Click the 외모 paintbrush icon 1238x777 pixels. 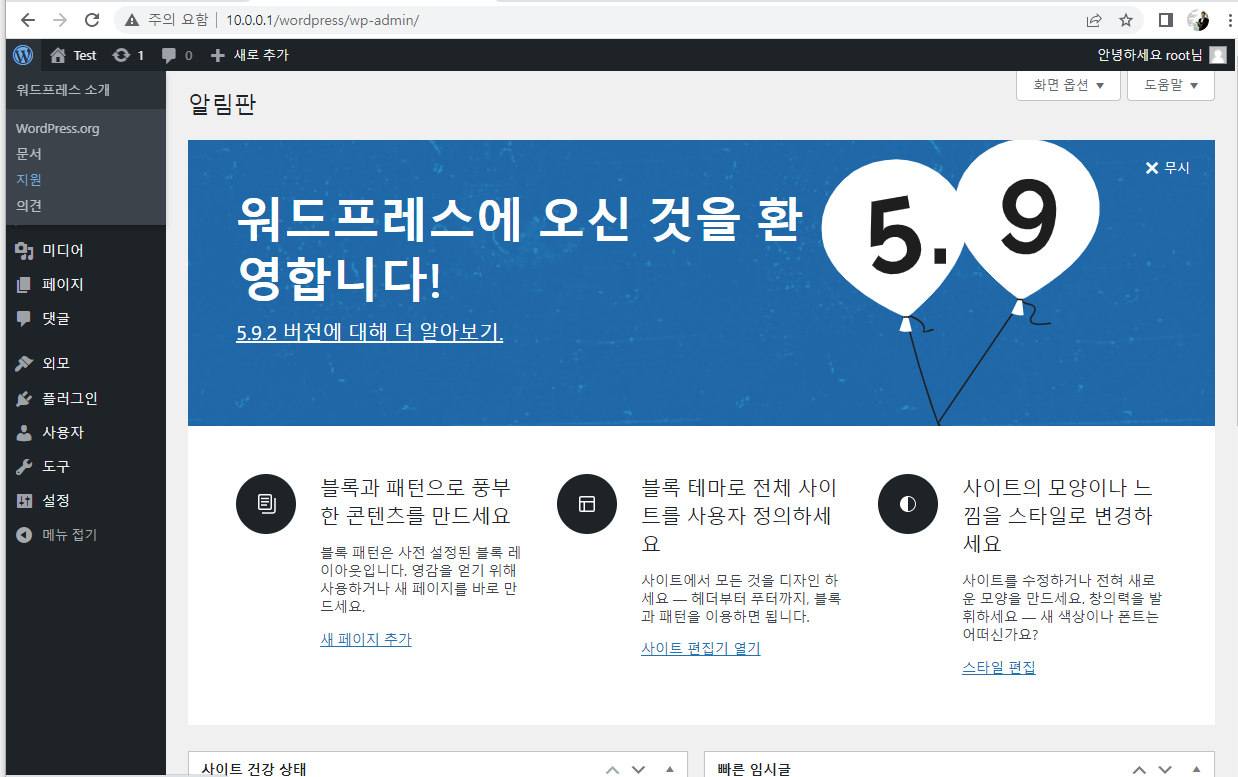click(x=25, y=363)
